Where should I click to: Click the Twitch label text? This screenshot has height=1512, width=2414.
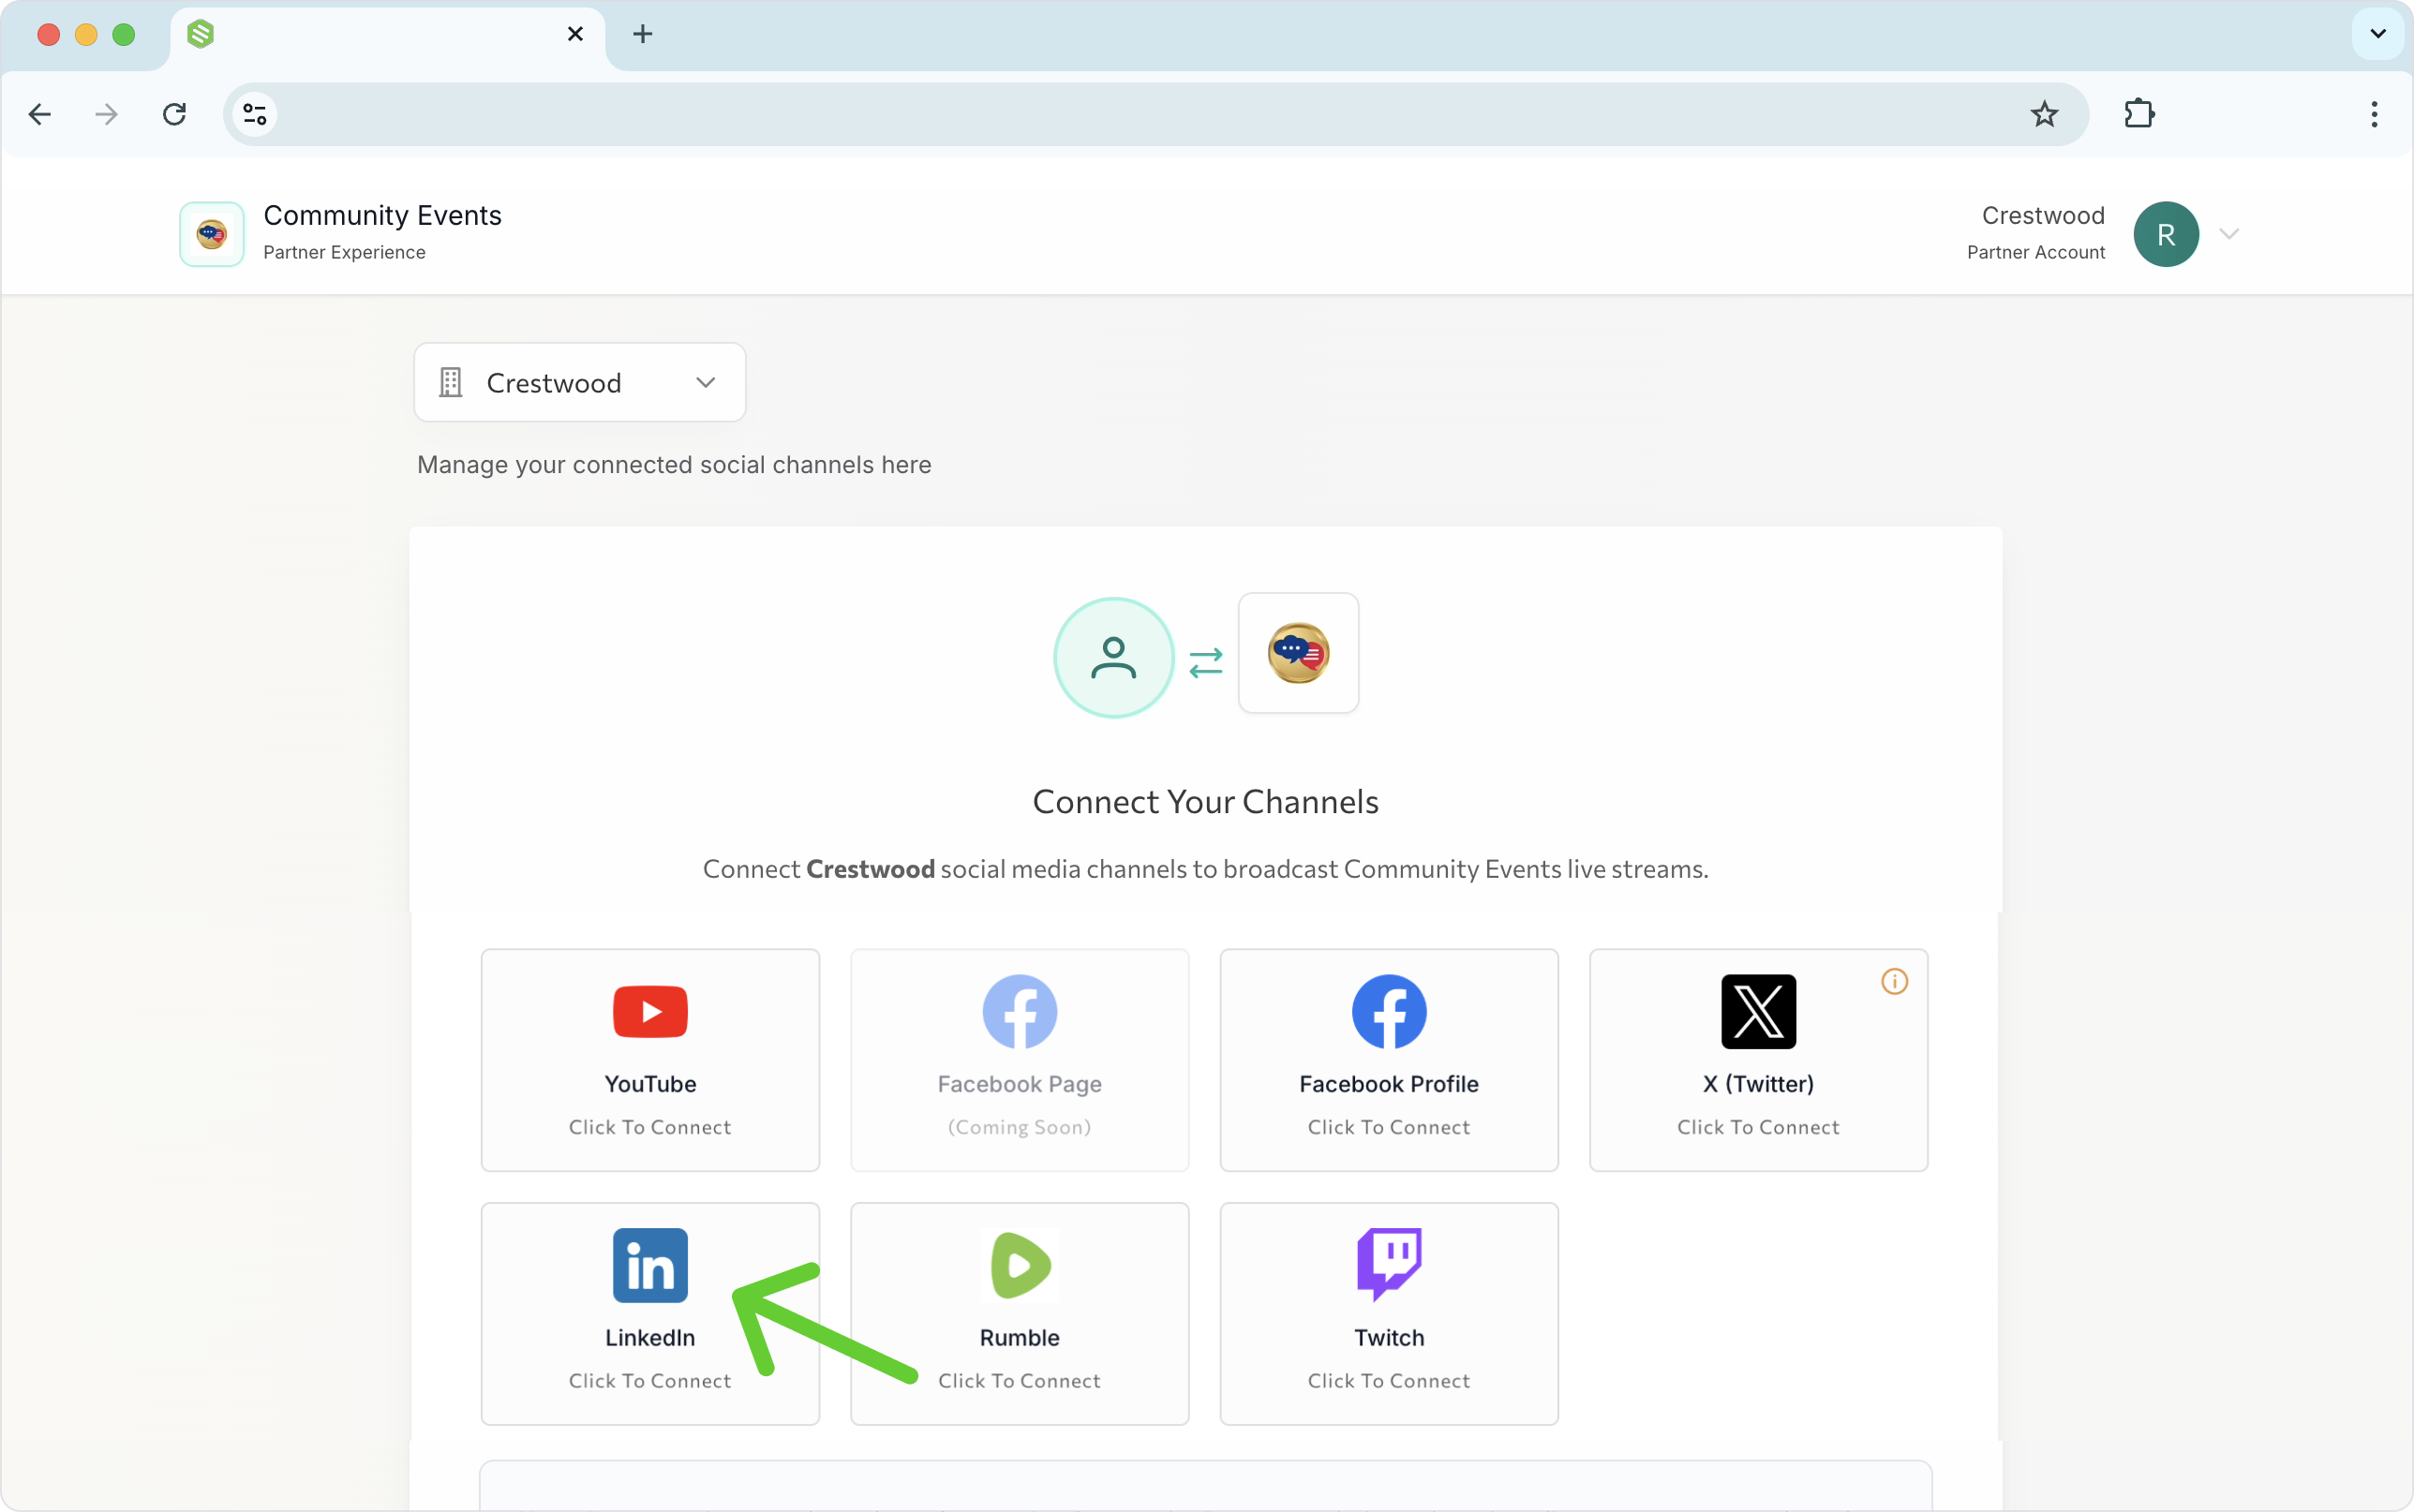1389,1338
